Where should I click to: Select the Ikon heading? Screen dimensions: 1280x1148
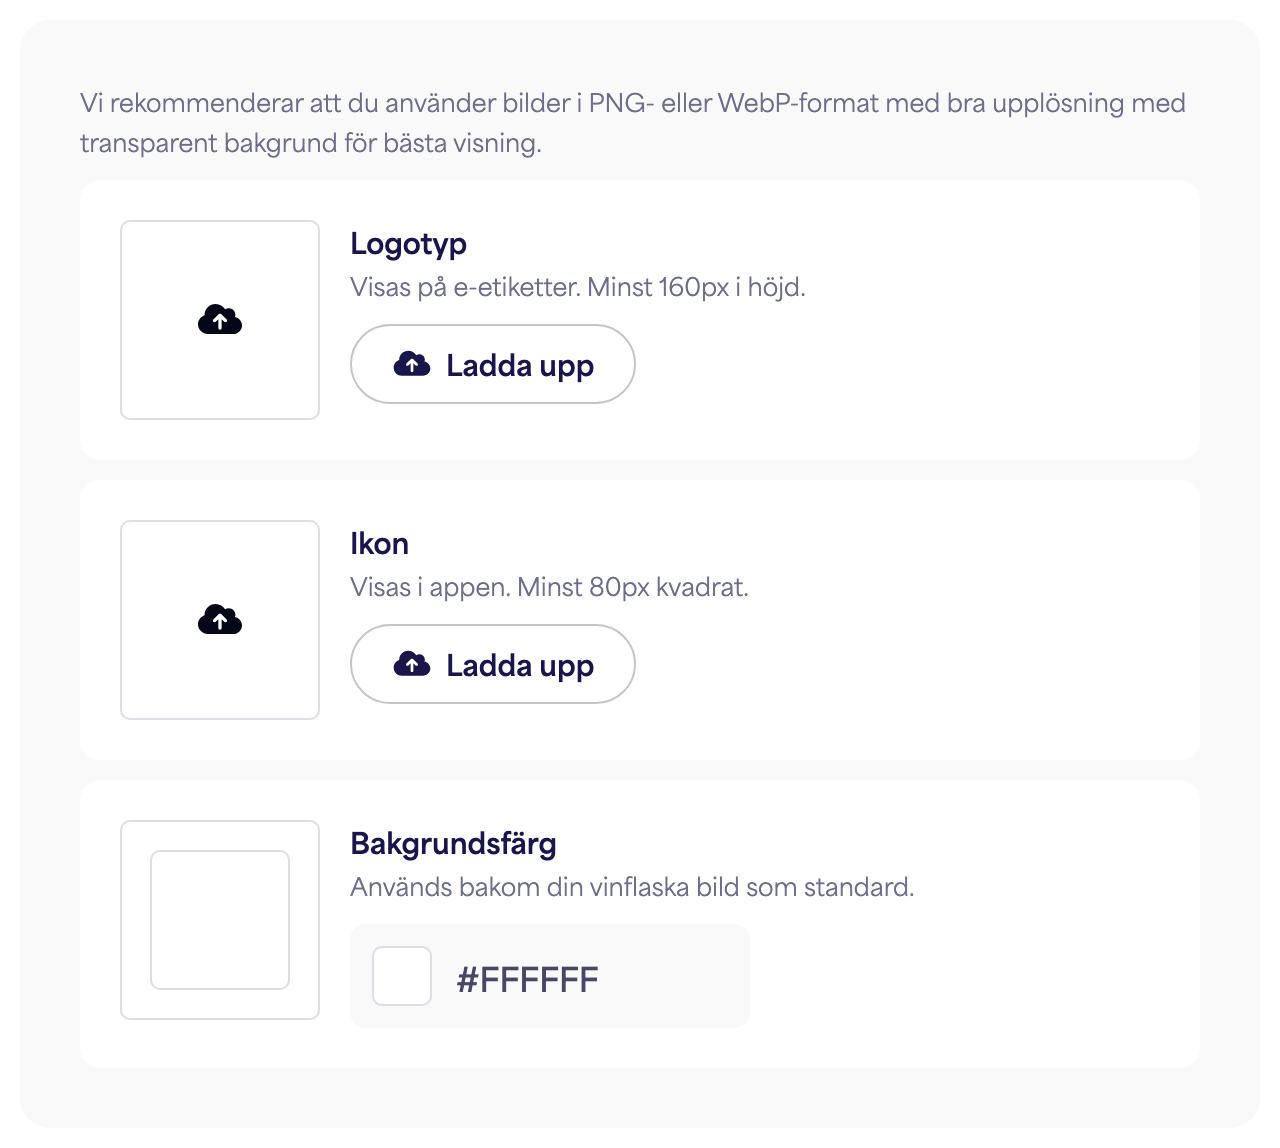coord(379,544)
